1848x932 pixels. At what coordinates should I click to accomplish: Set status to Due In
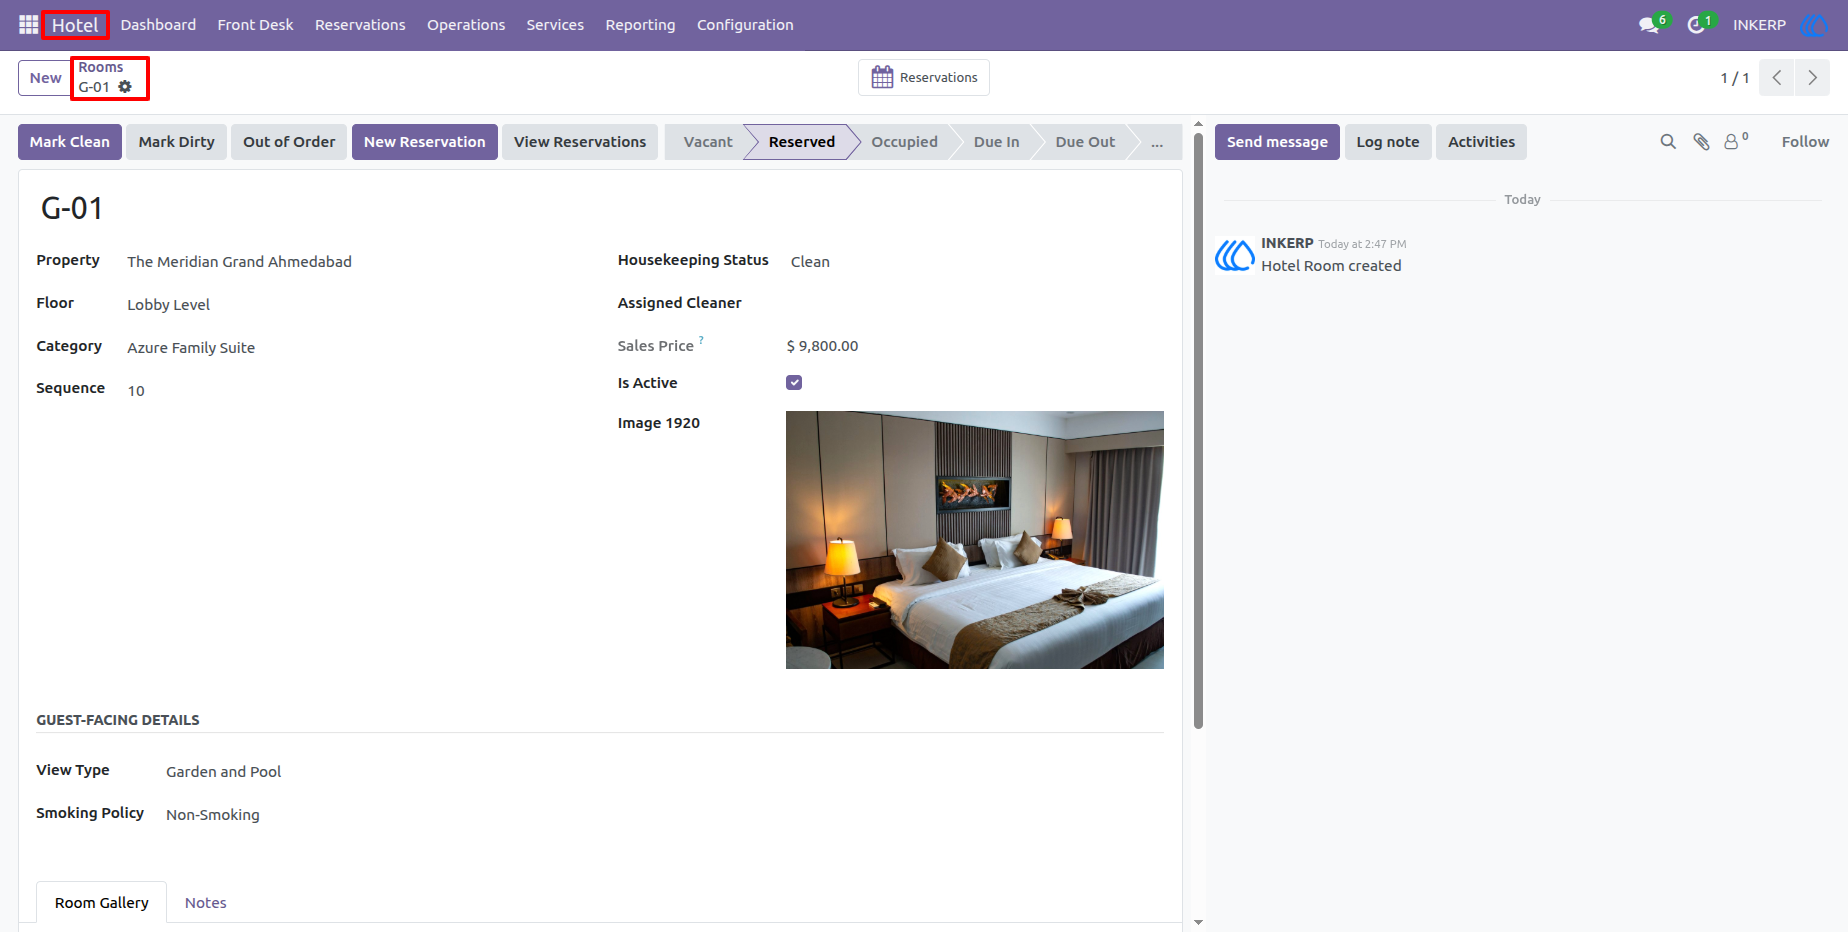[x=996, y=142]
